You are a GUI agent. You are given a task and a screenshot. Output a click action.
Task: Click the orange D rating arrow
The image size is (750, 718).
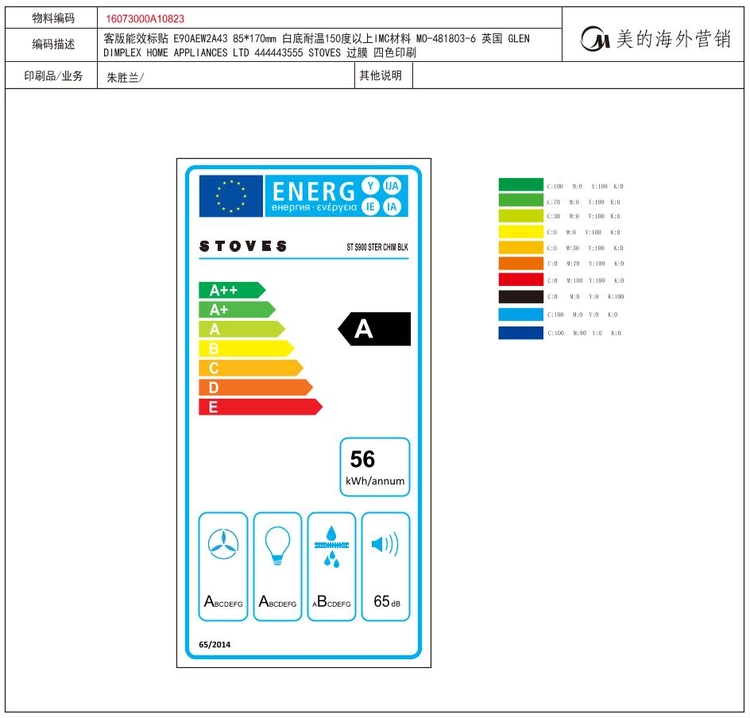click(256, 387)
